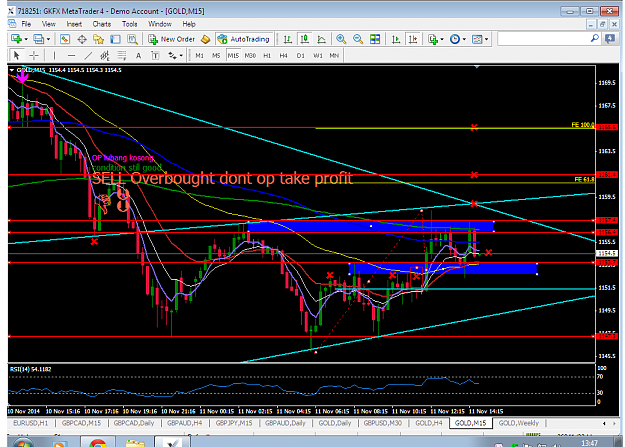Open the Charts menu
Viewport: 625px width, 447px height.
click(102, 24)
